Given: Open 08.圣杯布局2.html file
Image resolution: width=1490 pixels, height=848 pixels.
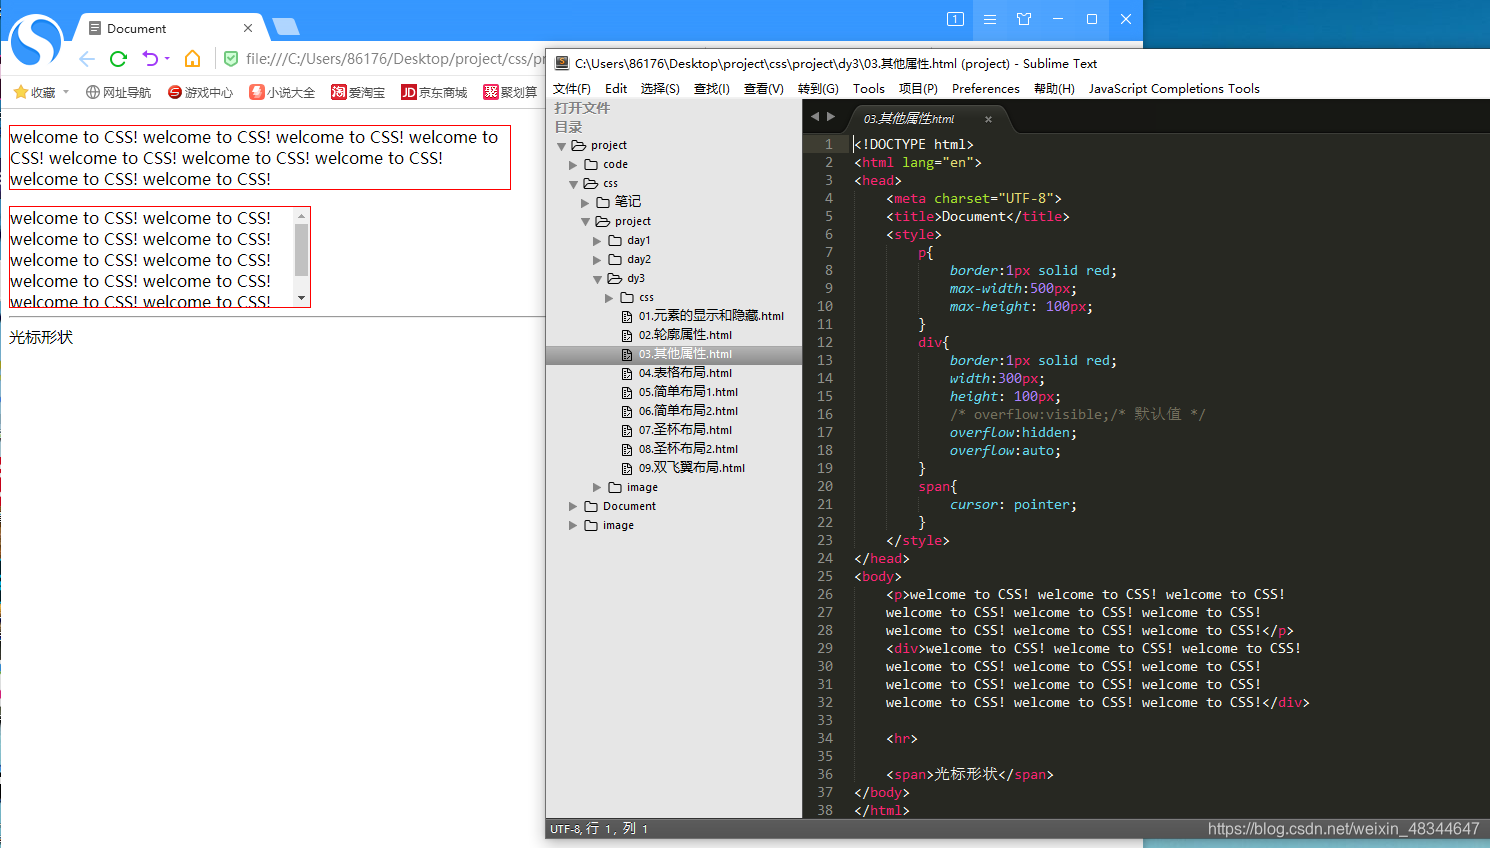Looking at the screenshot, I should (x=688, y=449).
